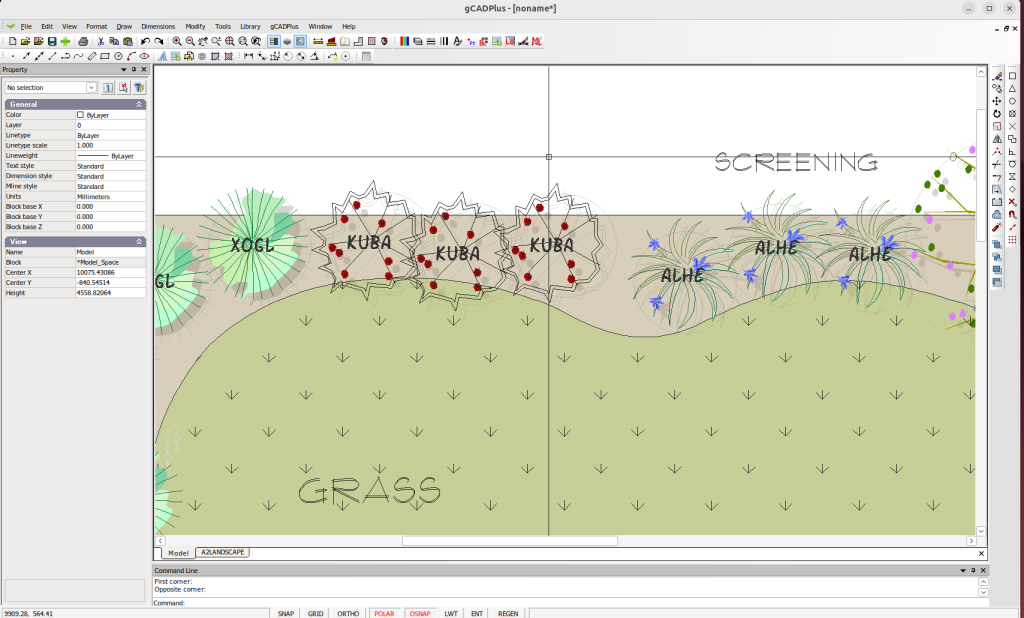Toggle GRID display in status bar
Image resolution: width=1024 pixels, height=618 pixels.
click(x=315, y=613)
